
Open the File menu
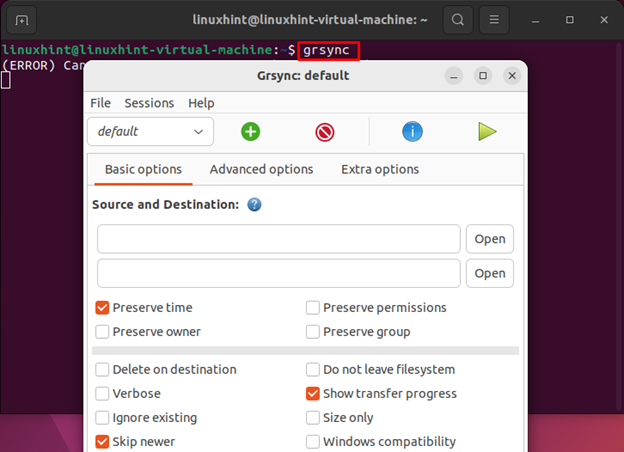(100, 103)
